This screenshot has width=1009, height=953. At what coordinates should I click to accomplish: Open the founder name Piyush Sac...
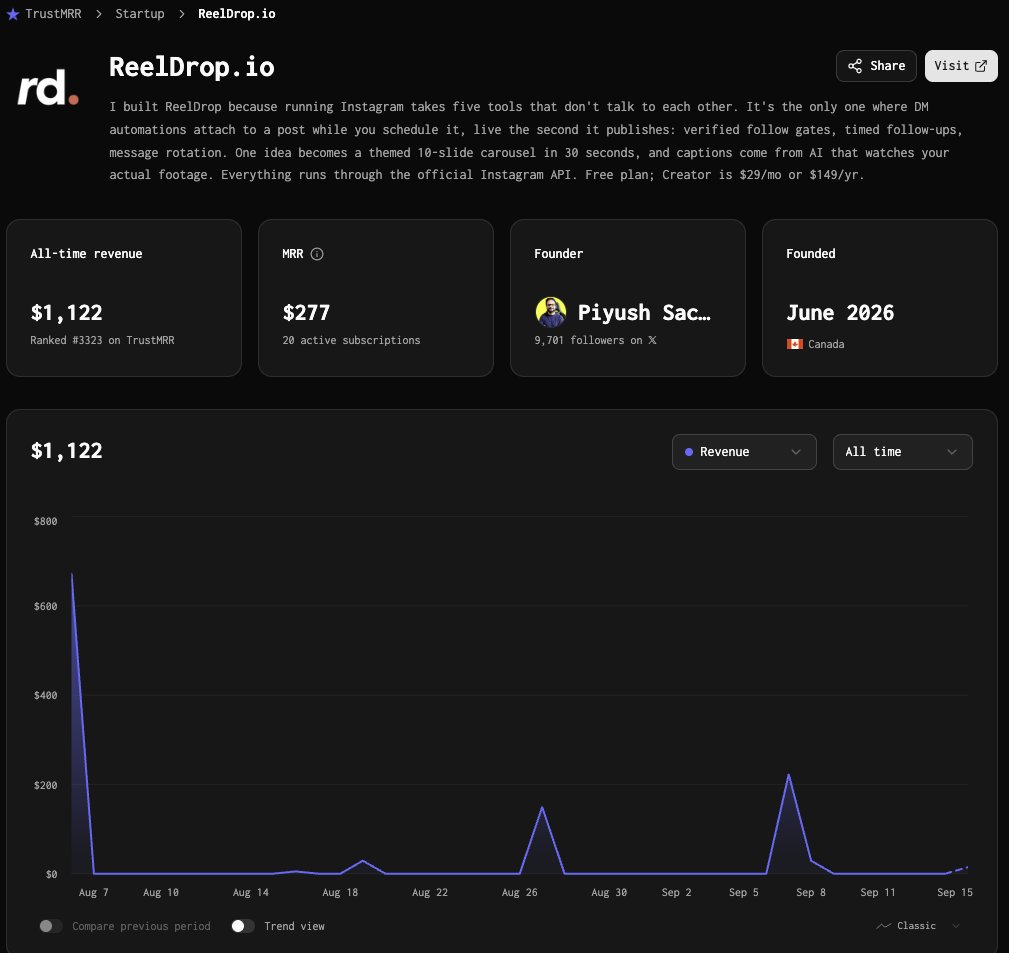click(644, 313)
